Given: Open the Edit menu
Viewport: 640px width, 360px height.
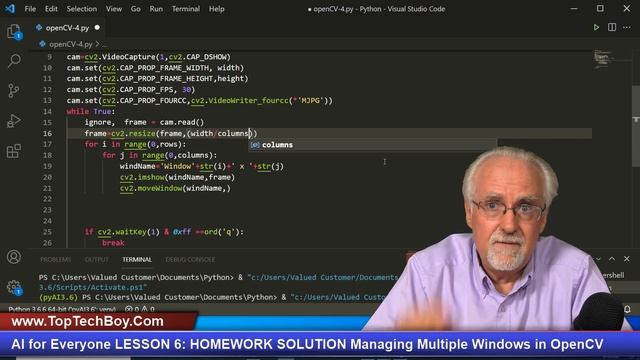Looking at the screenshot, I should (x=51, y=9).
